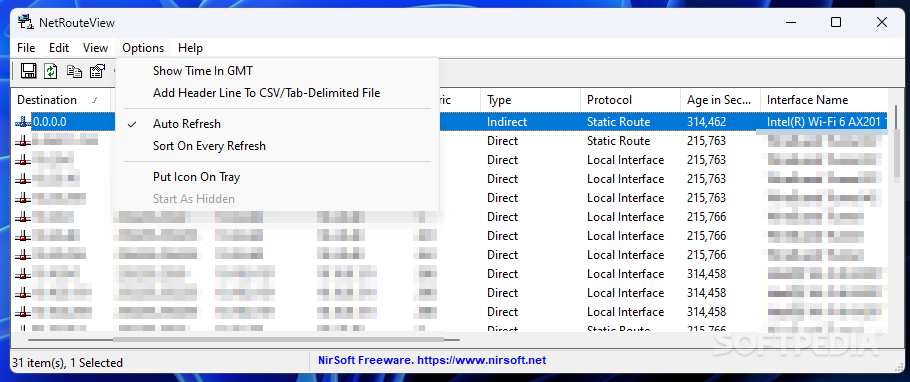Close the NetRouteView window
This screenshot has height=382, width=910.
pos(882,23)
